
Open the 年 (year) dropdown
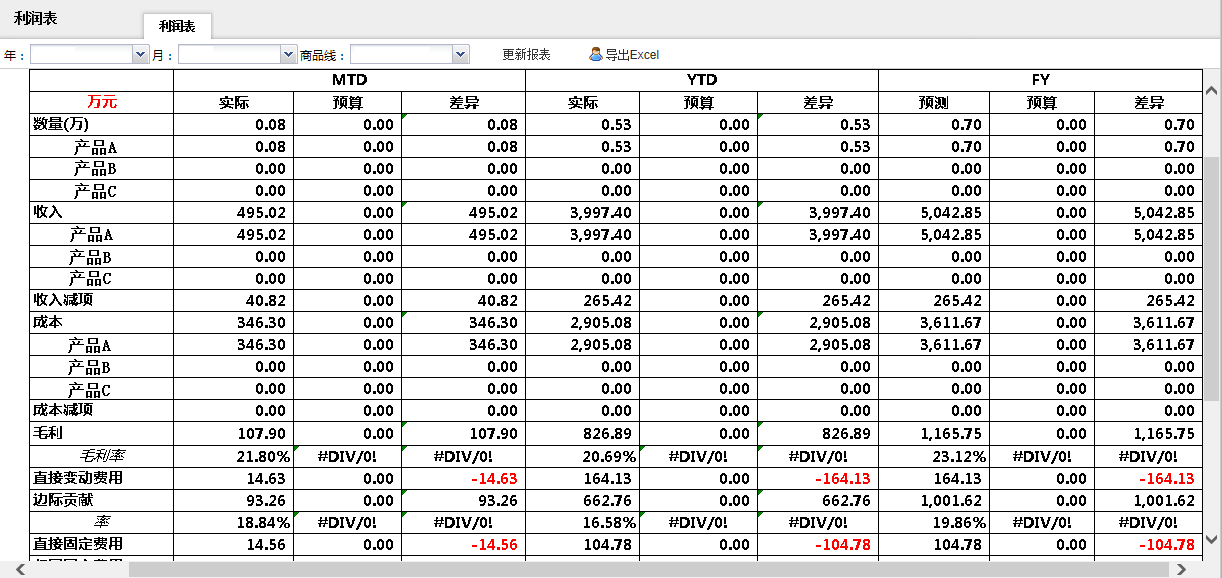coord(140,55)
